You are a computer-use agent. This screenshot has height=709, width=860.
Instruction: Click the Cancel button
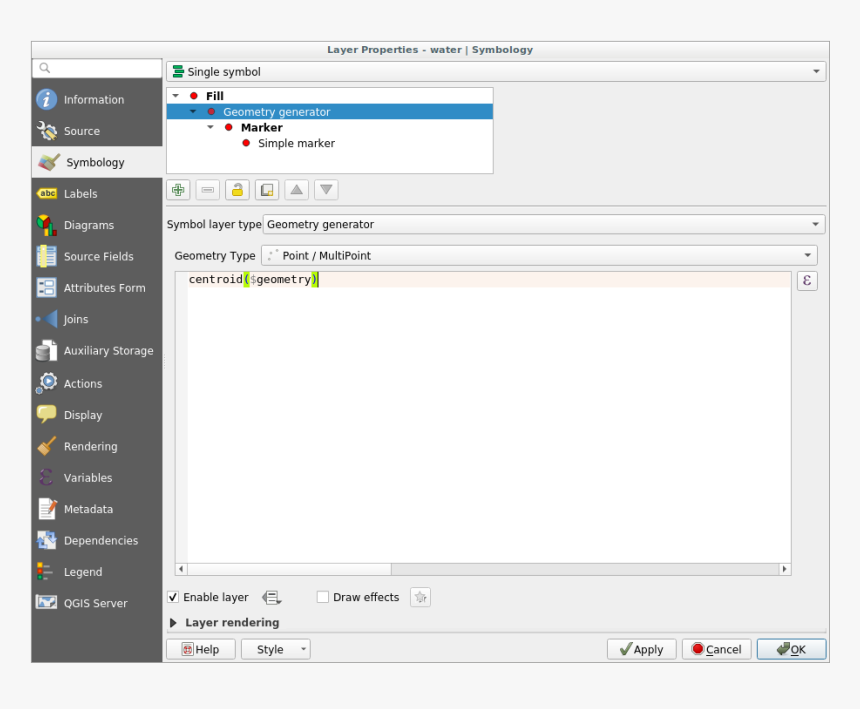[716, 649]
